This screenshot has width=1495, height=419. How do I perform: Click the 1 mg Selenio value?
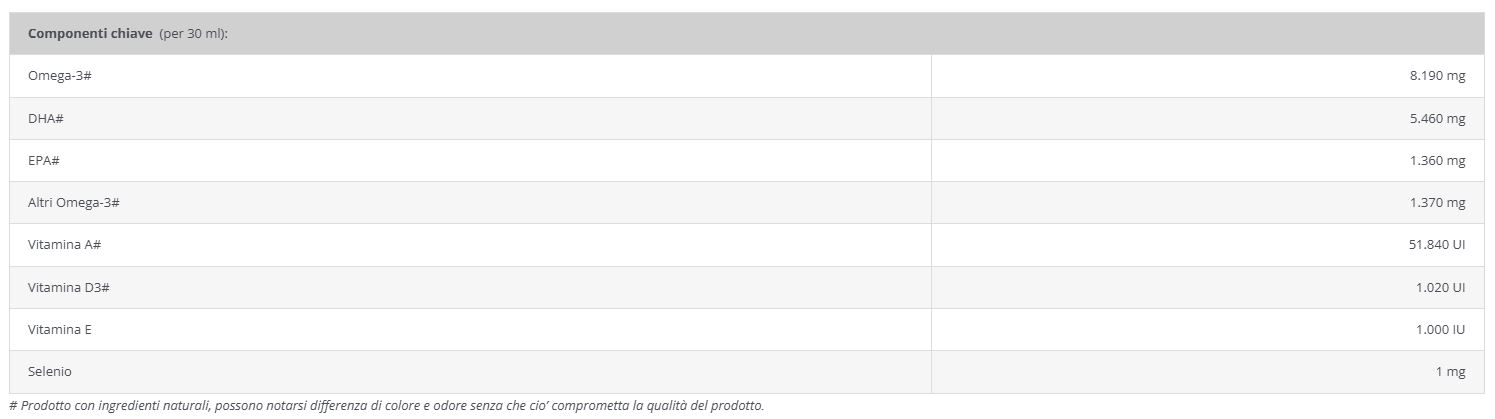[1451, 371]
